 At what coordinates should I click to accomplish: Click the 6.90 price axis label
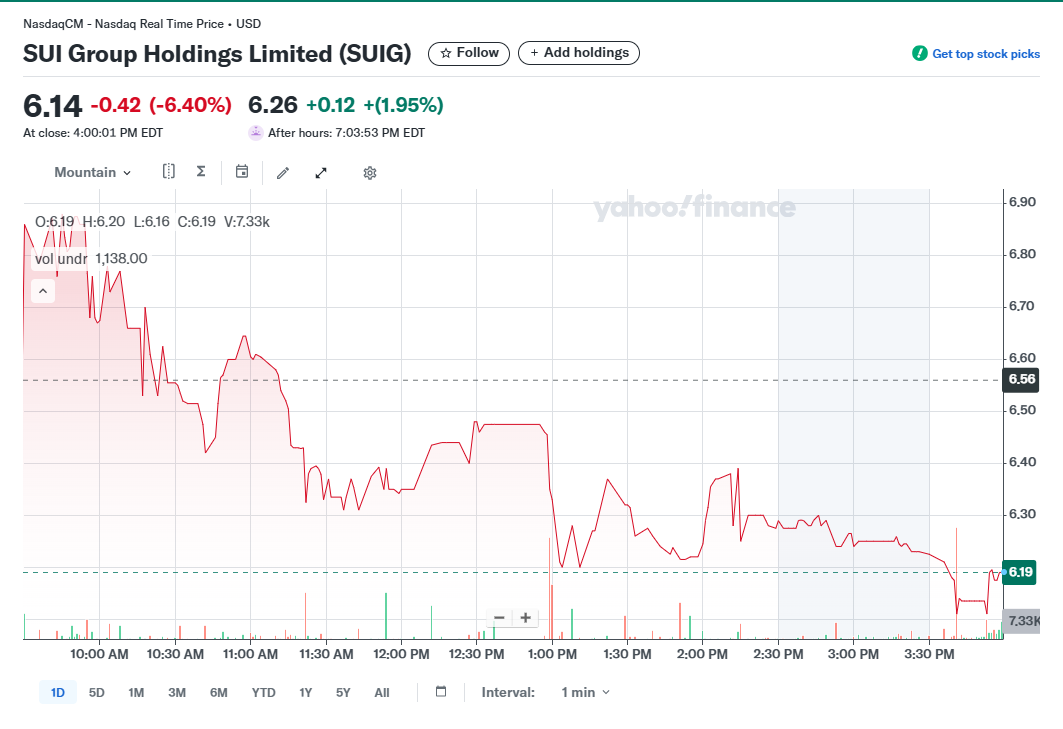1022,202
